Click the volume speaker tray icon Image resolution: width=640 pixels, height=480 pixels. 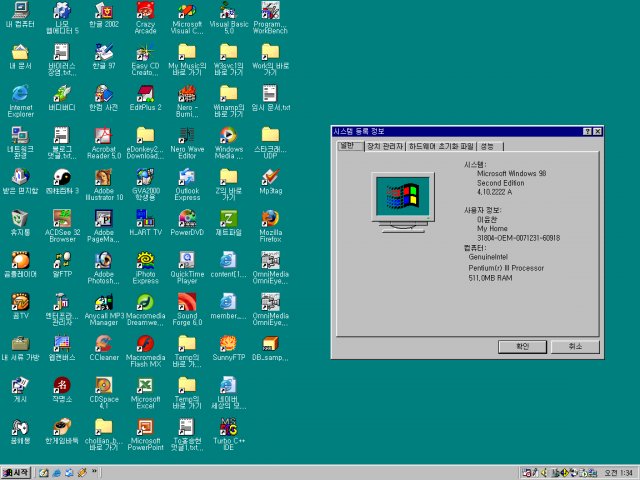tap(544, 473)
